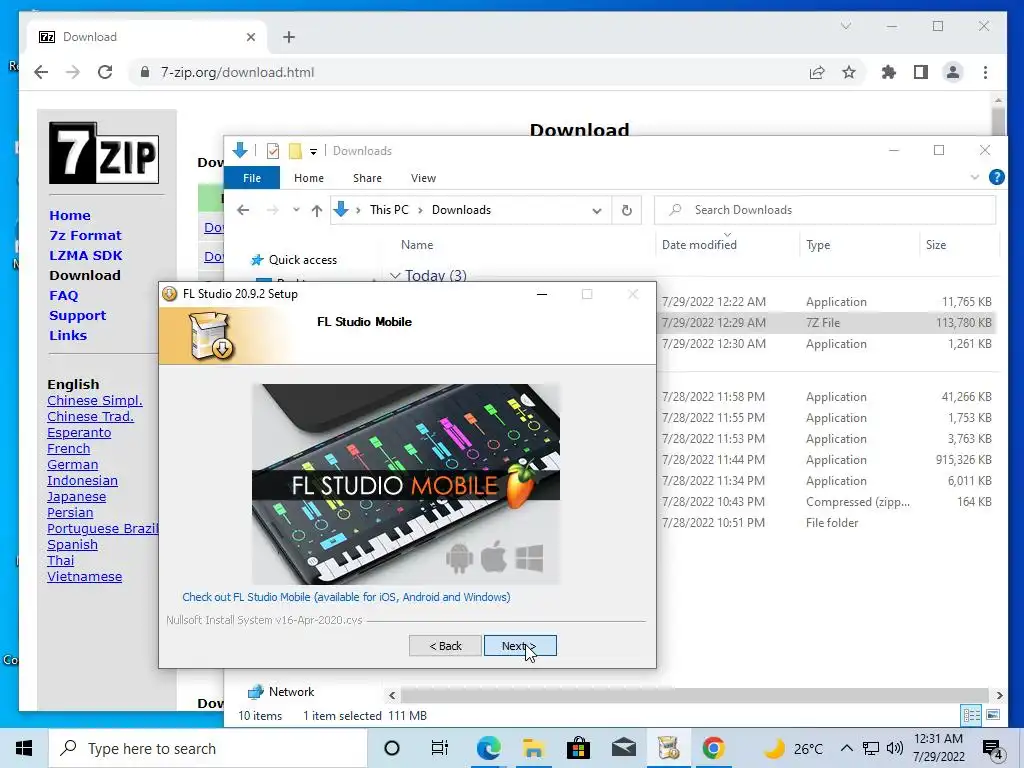Open Task View on taskbar
Screen dimensions: 1024x768
pyautogui.click(x=440, y=748)
